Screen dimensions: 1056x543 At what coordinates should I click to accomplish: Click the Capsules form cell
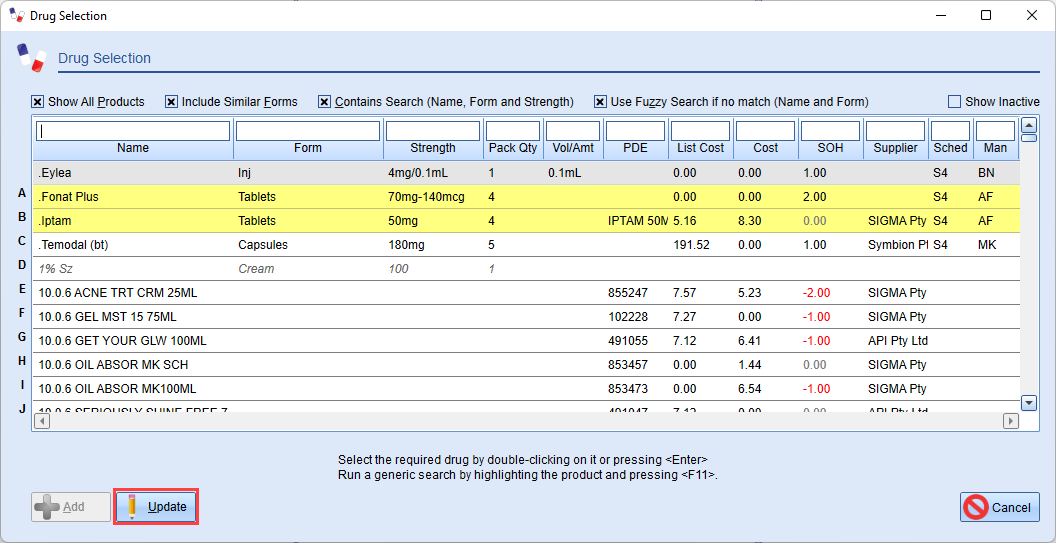pos(263,245)
